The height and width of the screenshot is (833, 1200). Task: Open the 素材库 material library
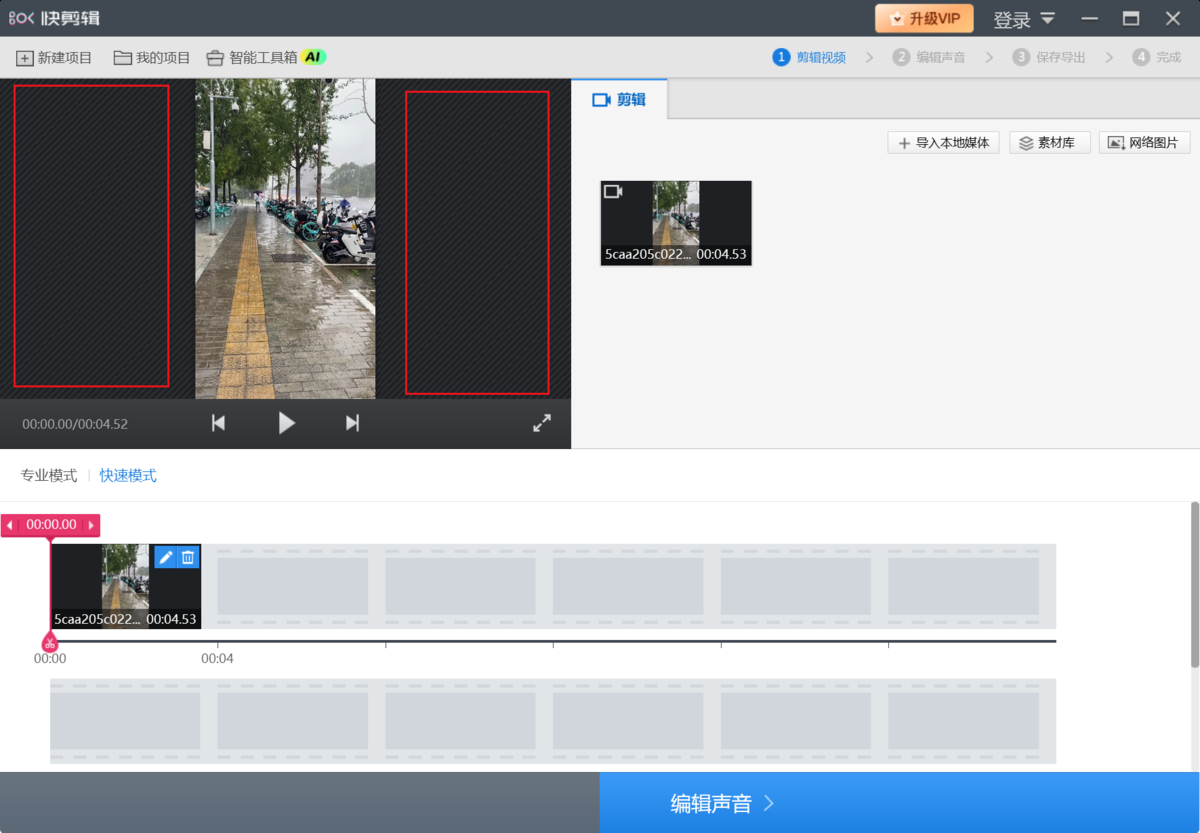1049,143
